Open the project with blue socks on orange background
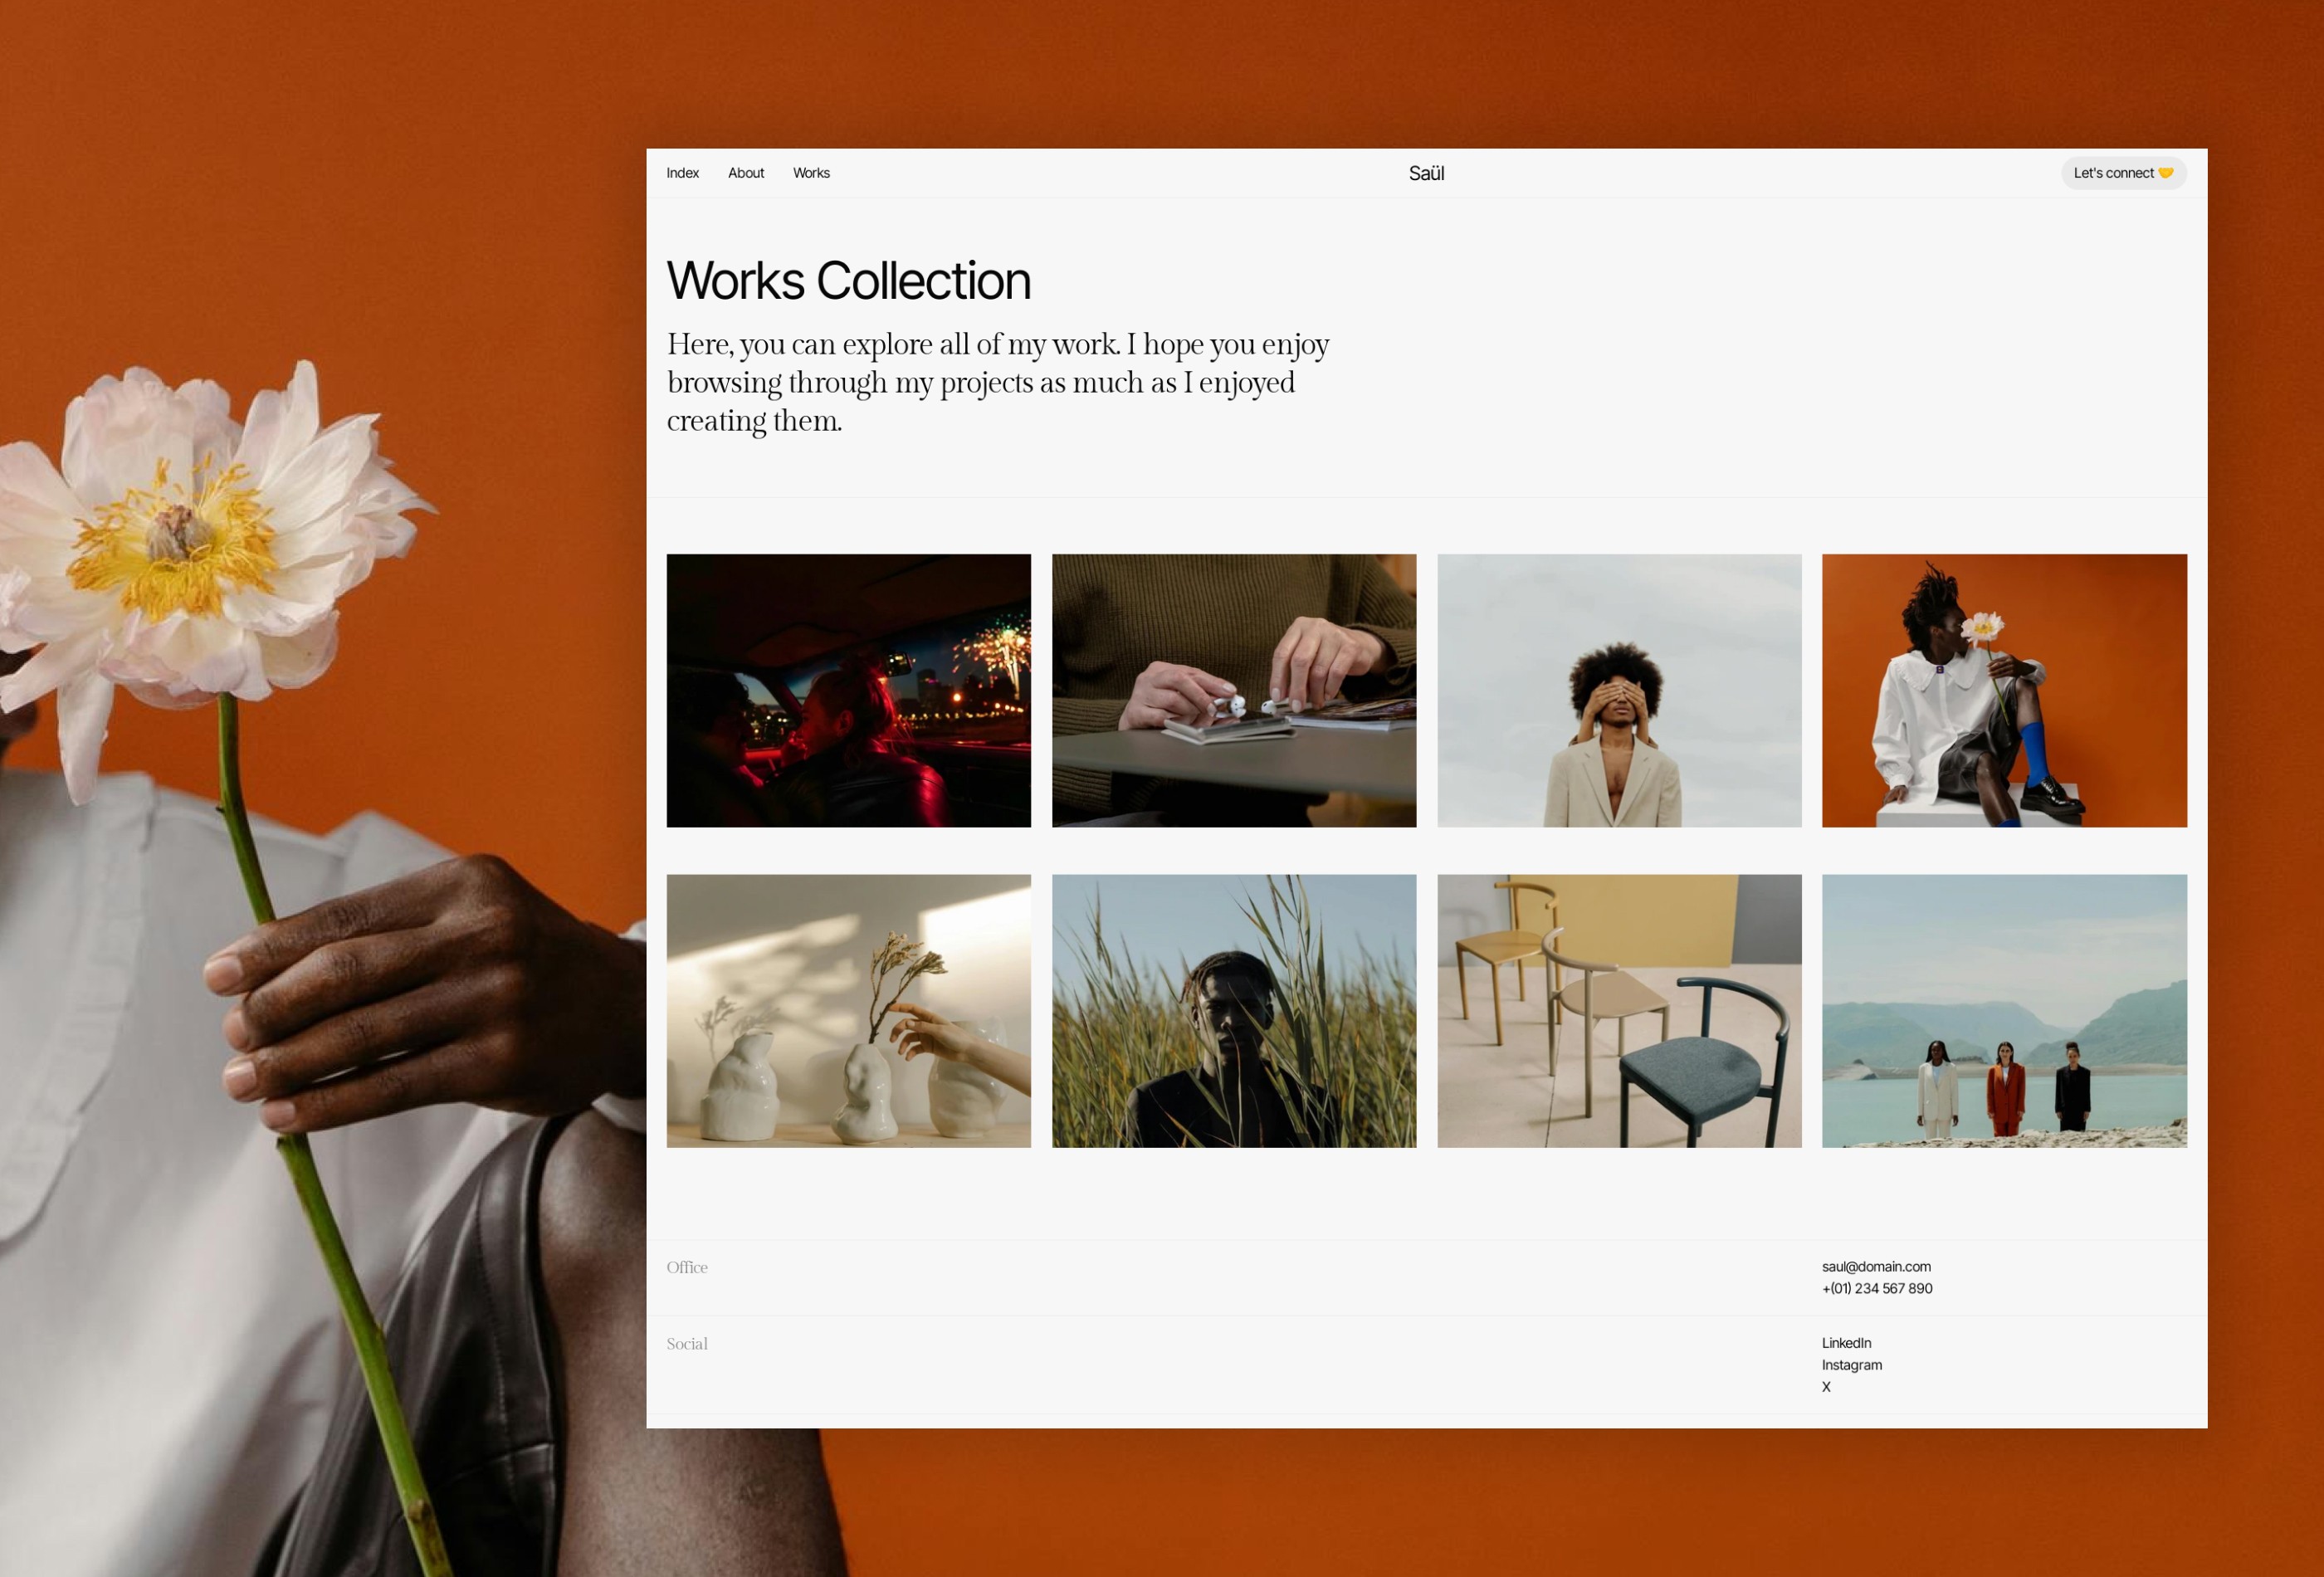This screenshot has width=2324, height=1577. point(2004,690)
